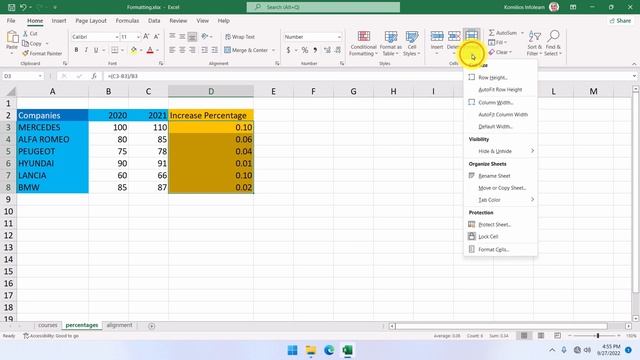
Task: Click the AutoSum button
Action: click(503, 33)
